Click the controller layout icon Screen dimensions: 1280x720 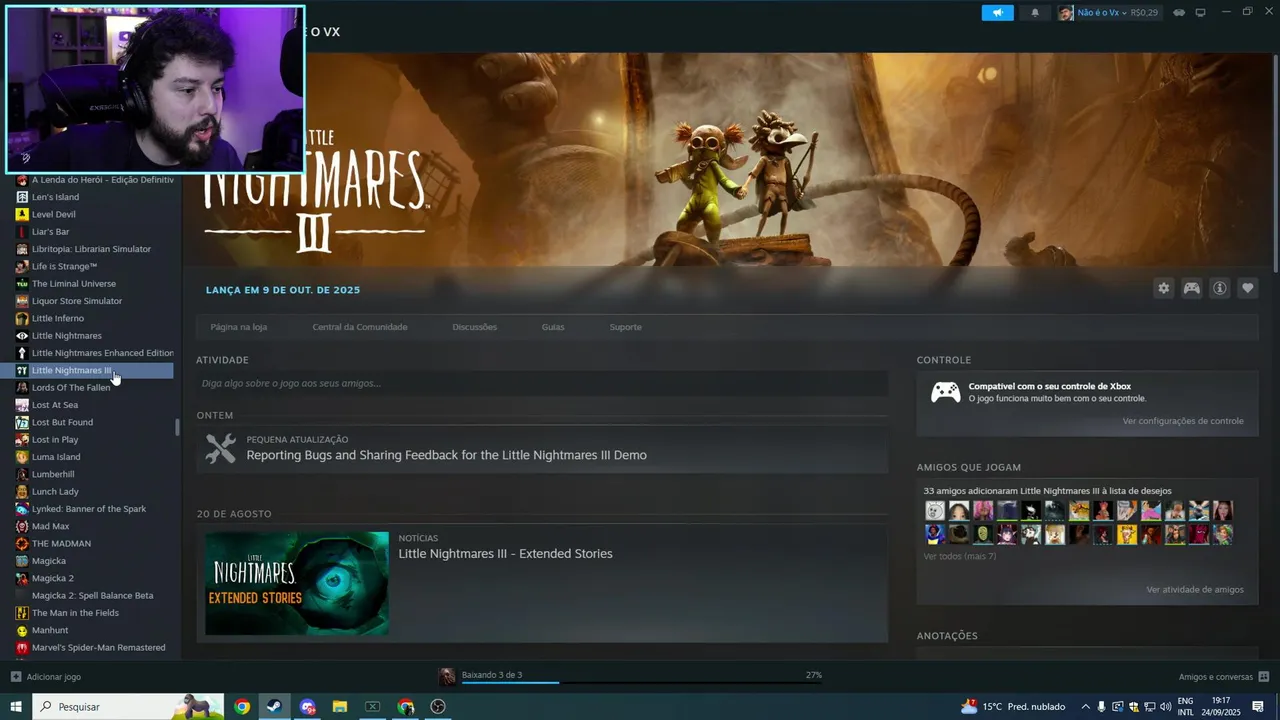pyautogui.click(x=1191, y=288)
